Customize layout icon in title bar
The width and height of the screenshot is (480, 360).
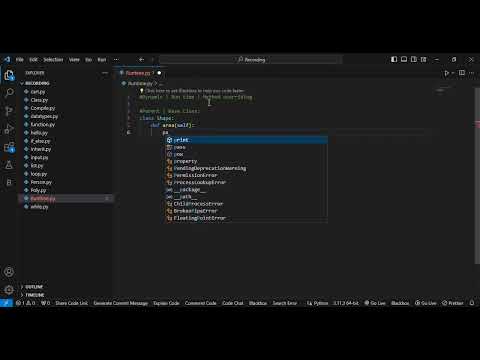pos(424,59)
